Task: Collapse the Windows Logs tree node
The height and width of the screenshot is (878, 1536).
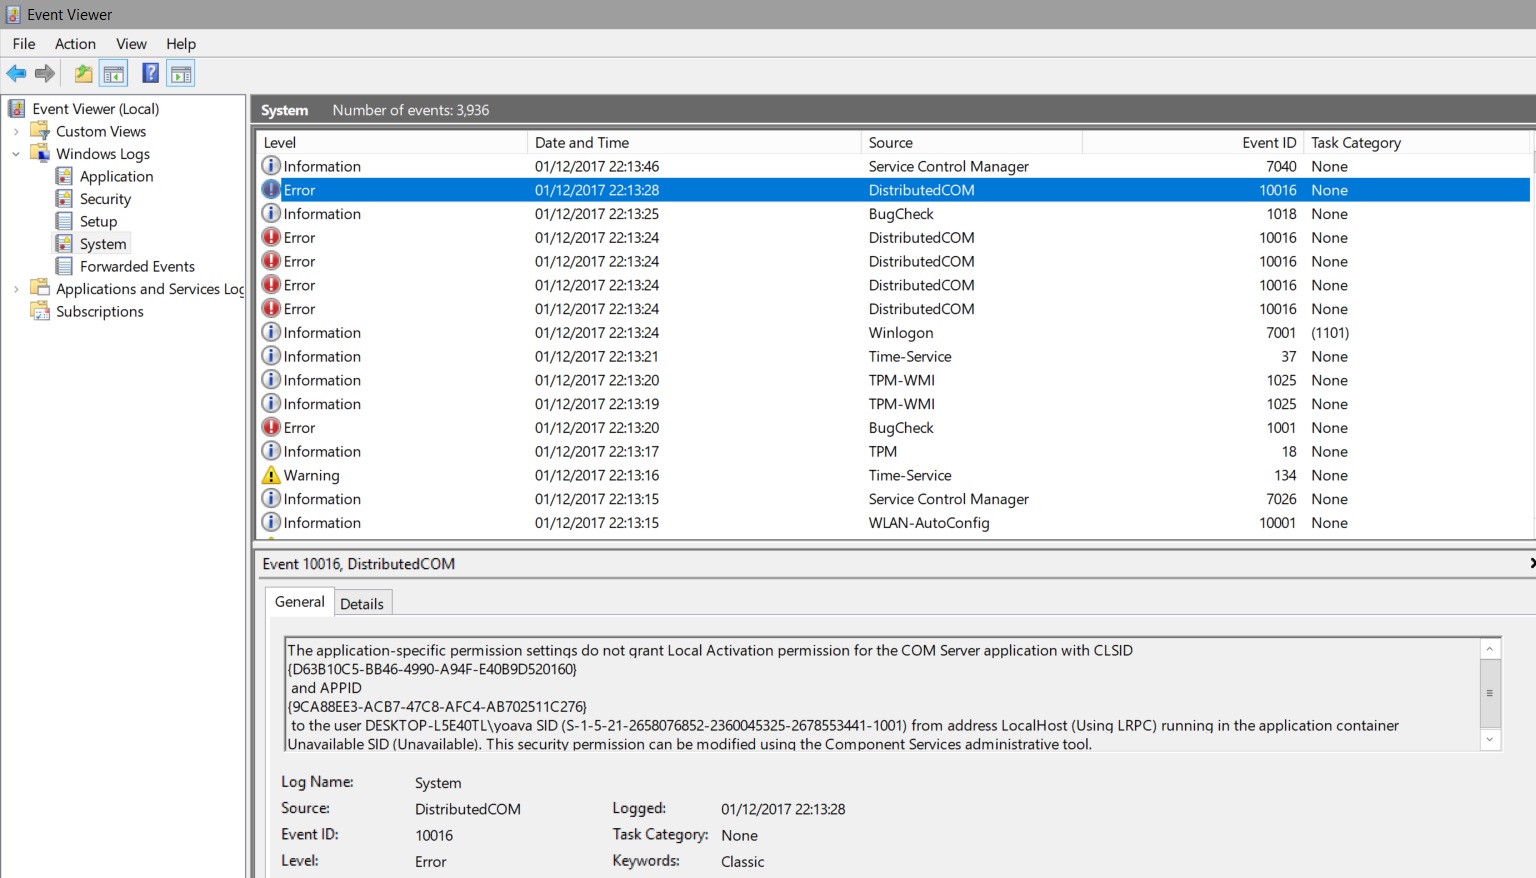Action: coord(16,154)
